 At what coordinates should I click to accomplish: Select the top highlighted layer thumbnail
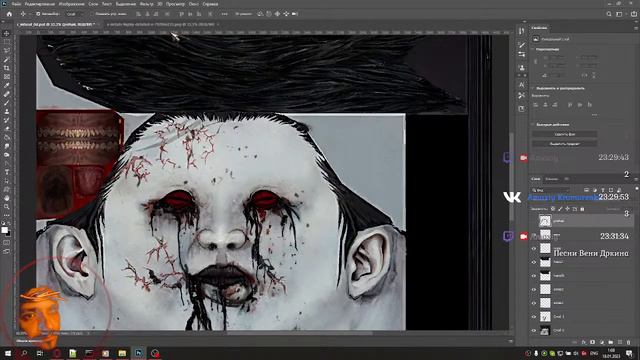[x=545, y=221]
